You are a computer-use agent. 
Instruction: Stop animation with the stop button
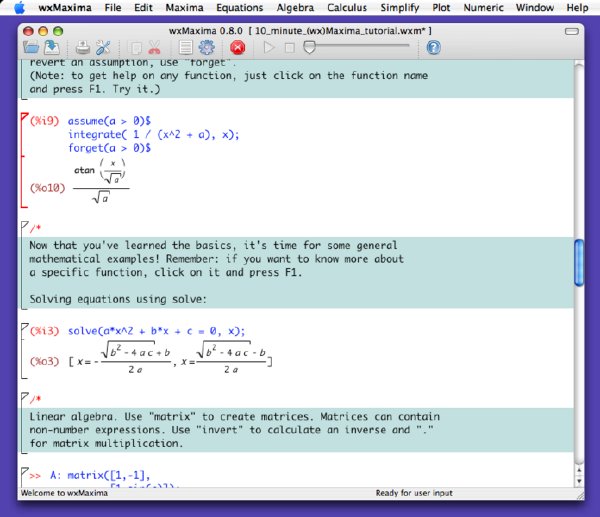coord(290,48)
